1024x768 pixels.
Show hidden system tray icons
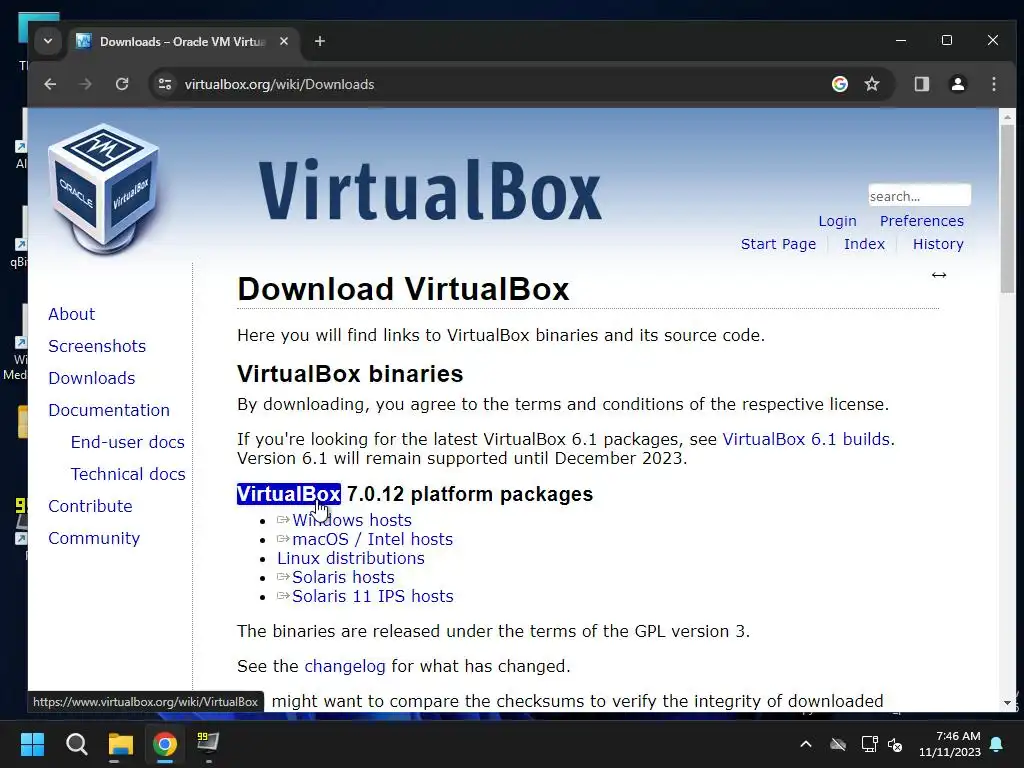pyautogui.click(x=806, y=744)
